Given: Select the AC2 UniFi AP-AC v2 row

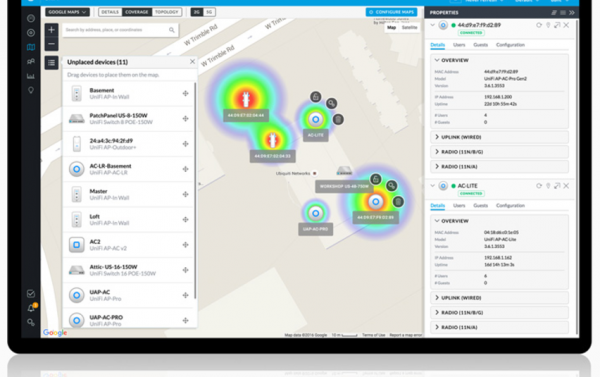Looking at the screenshot, I should pos(129,245).
